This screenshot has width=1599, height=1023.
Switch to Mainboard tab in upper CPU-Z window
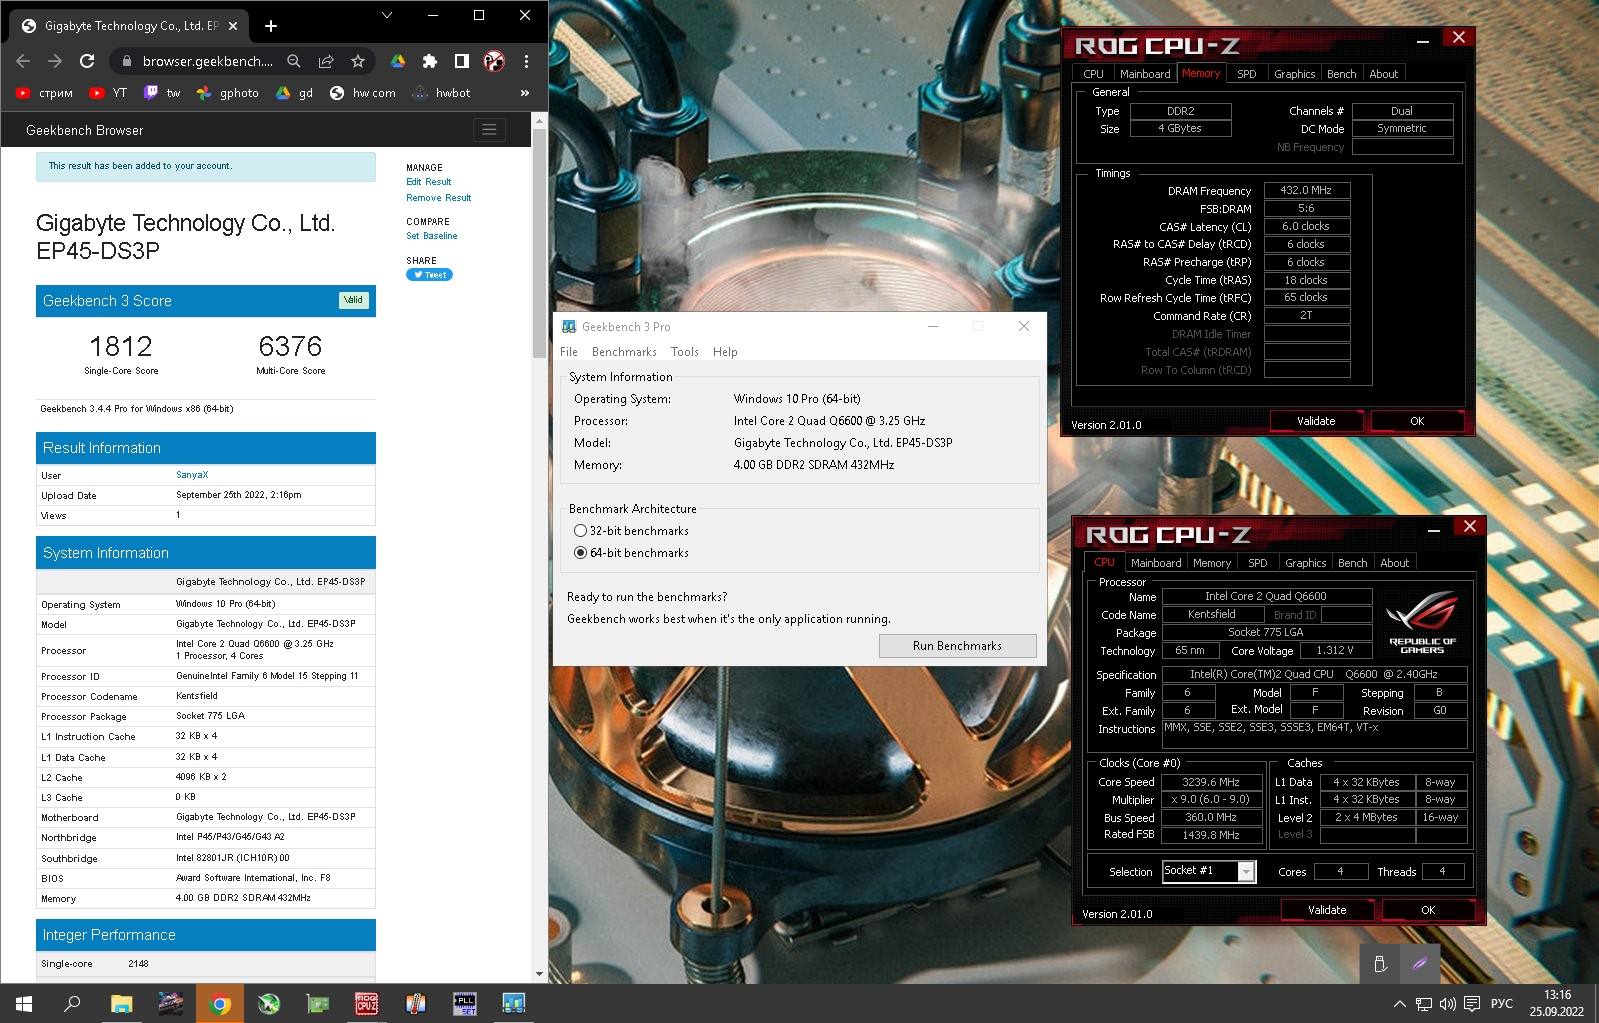pyautogui.click(x=1145, y=74)
